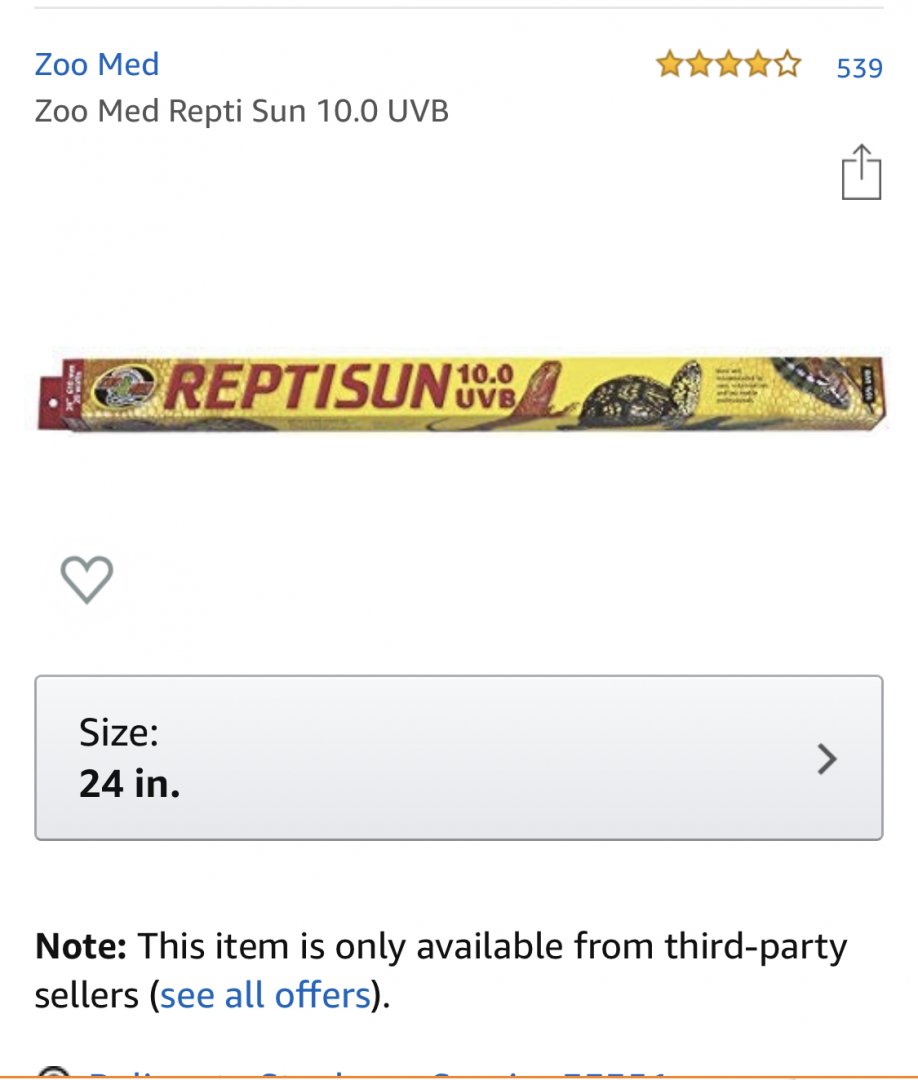Tap the 10.0 UVB label on the box
The image size is (918, 1080).
coord(484,386)
